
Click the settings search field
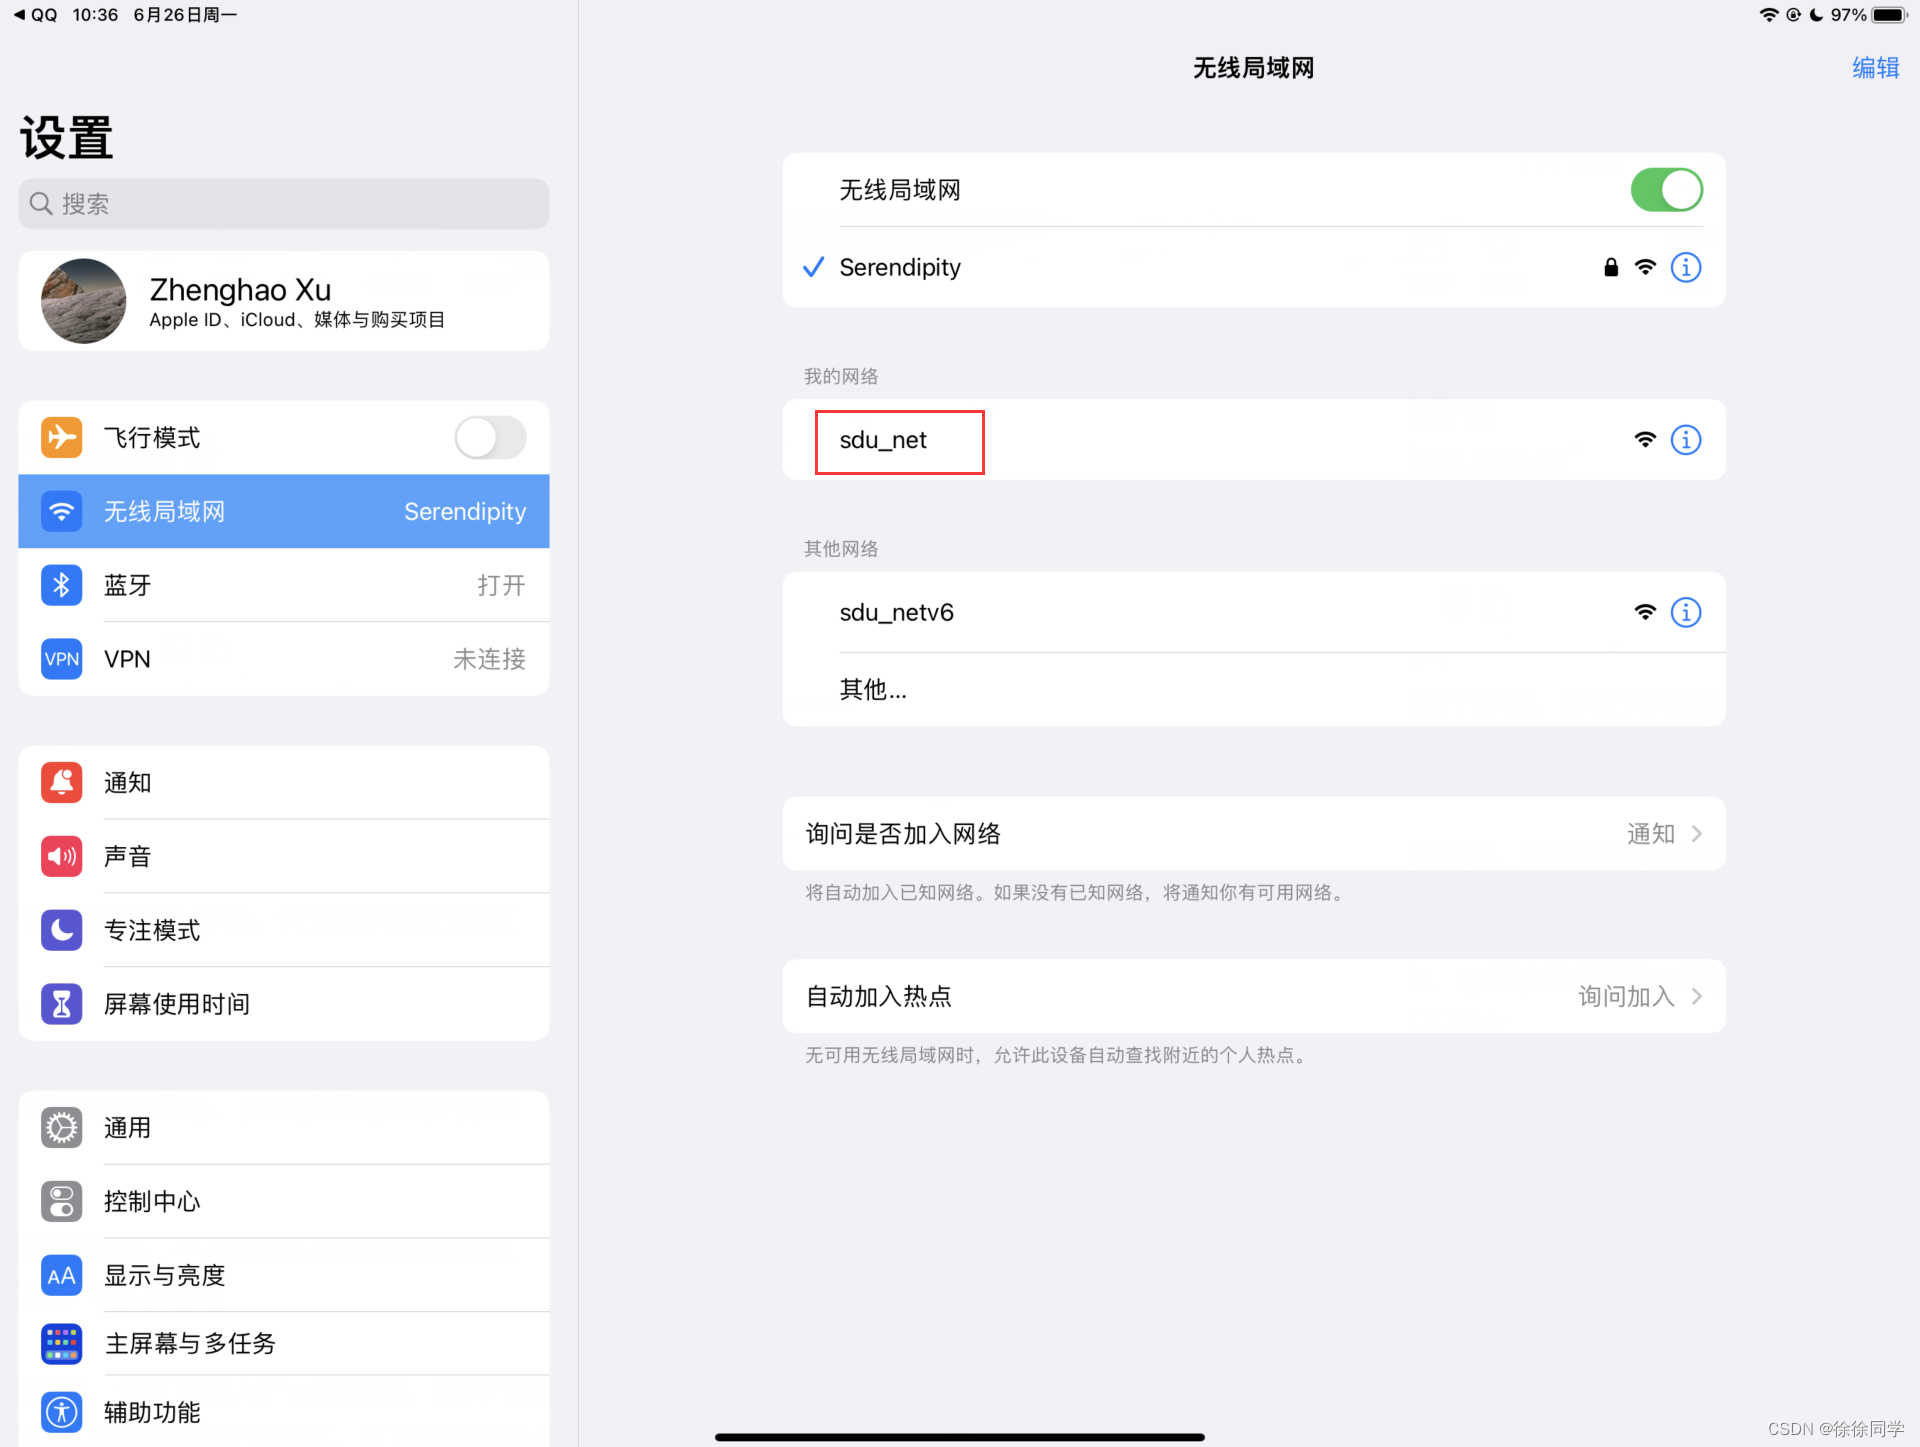(284, 204)
